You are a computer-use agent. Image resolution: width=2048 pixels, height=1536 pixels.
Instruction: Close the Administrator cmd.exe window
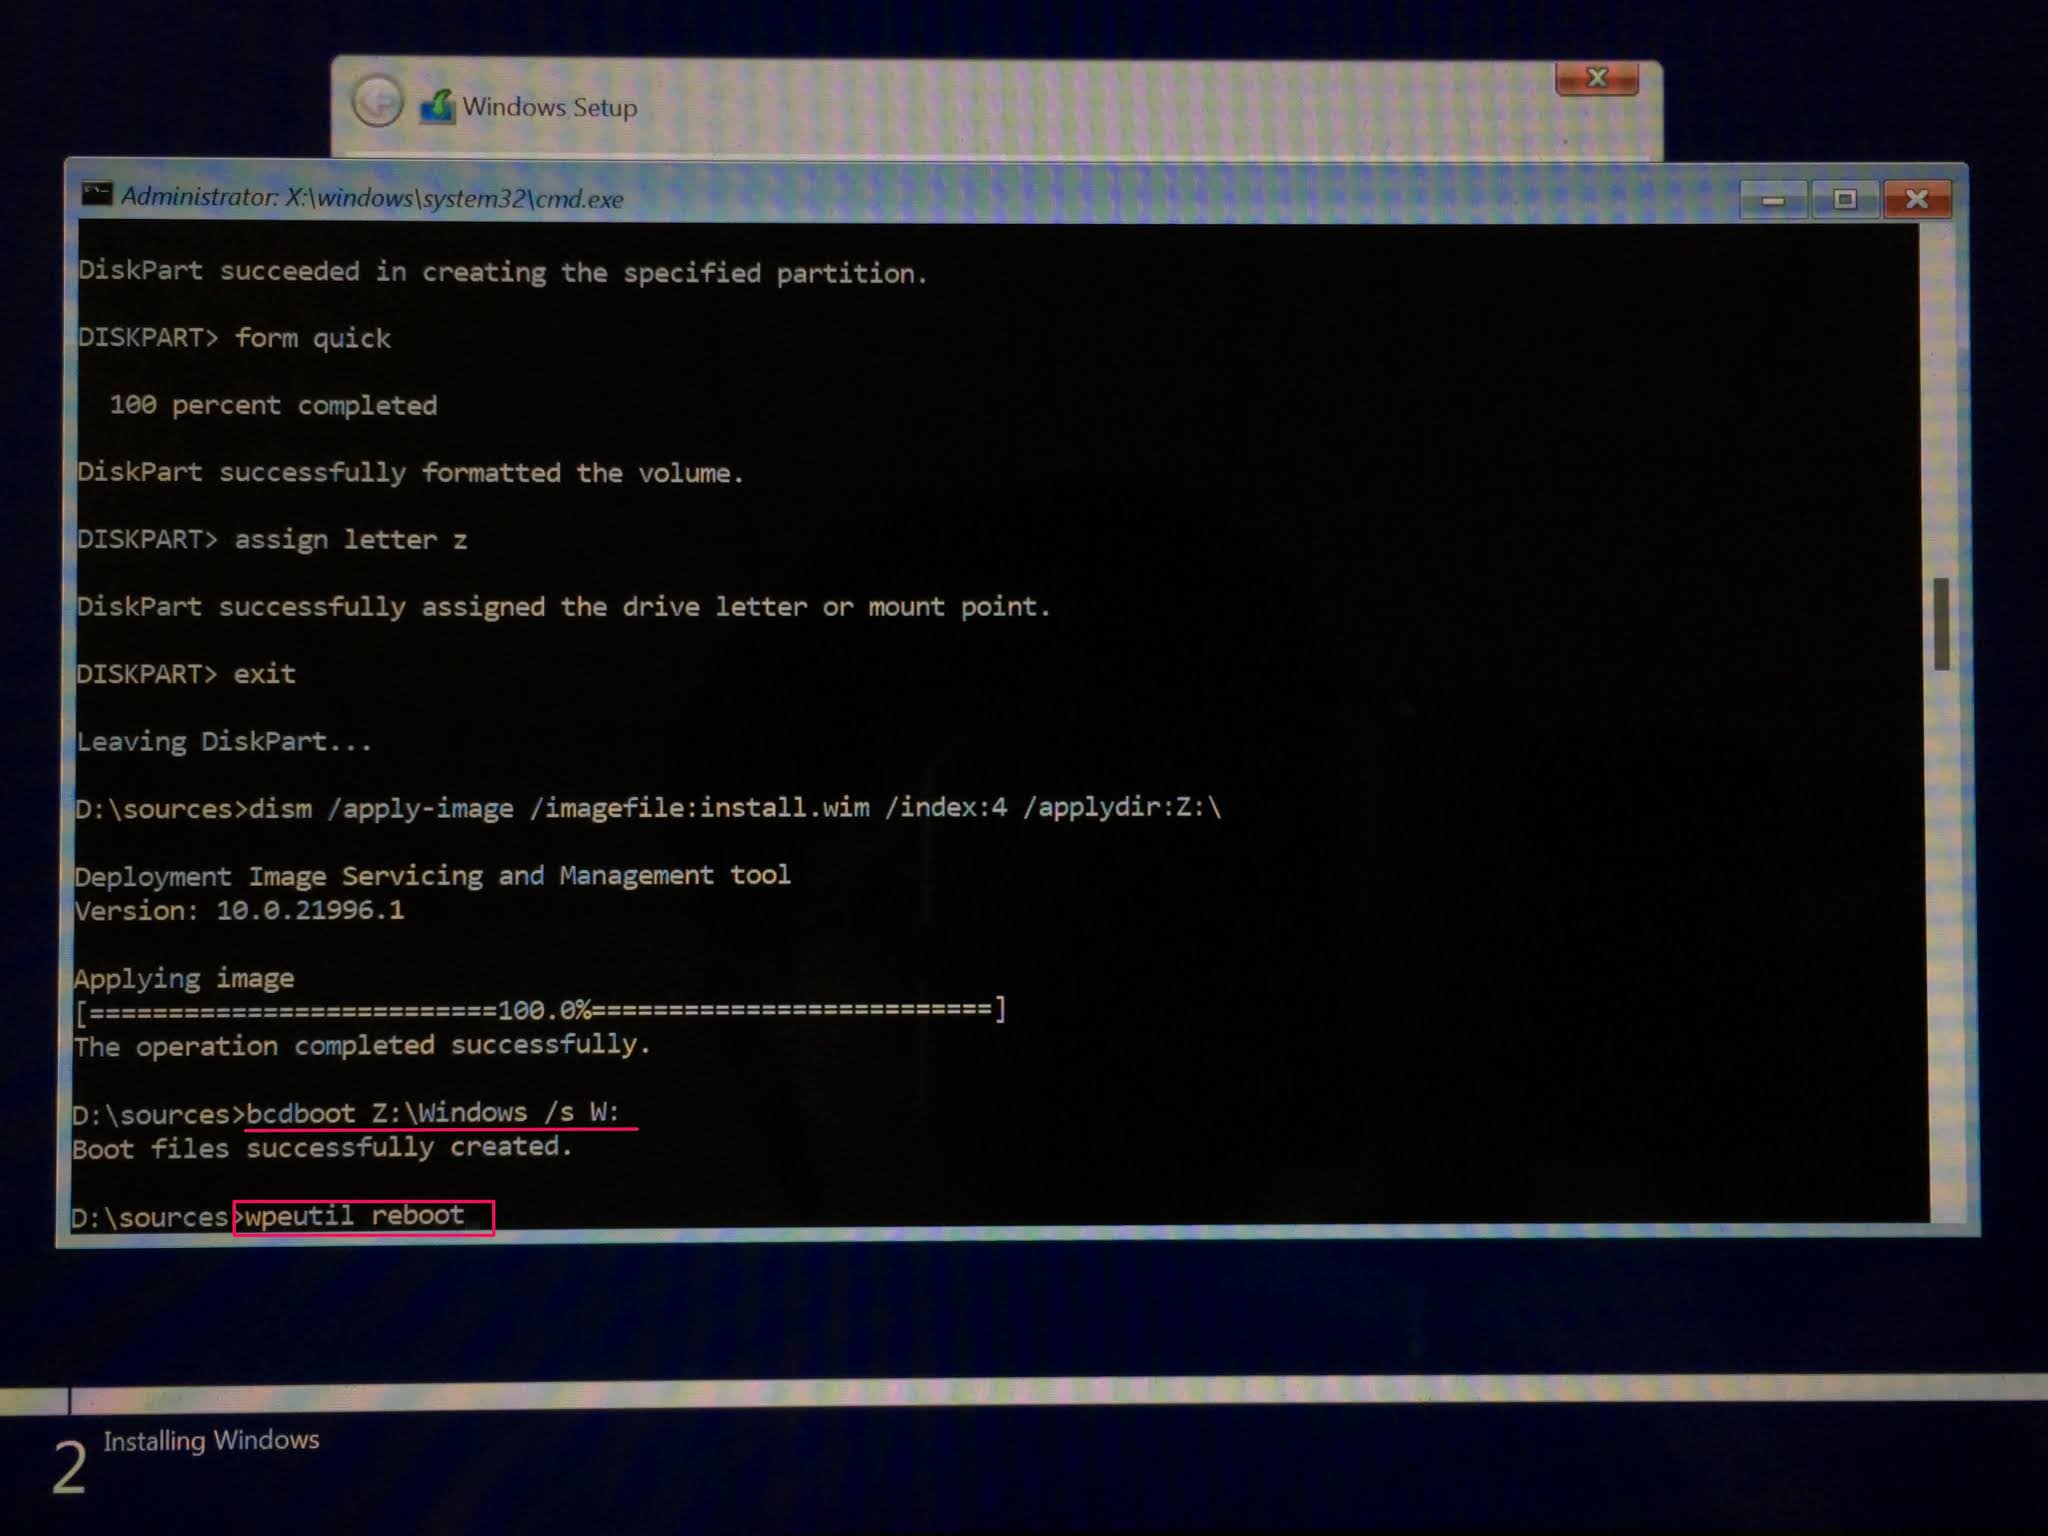1916,200
